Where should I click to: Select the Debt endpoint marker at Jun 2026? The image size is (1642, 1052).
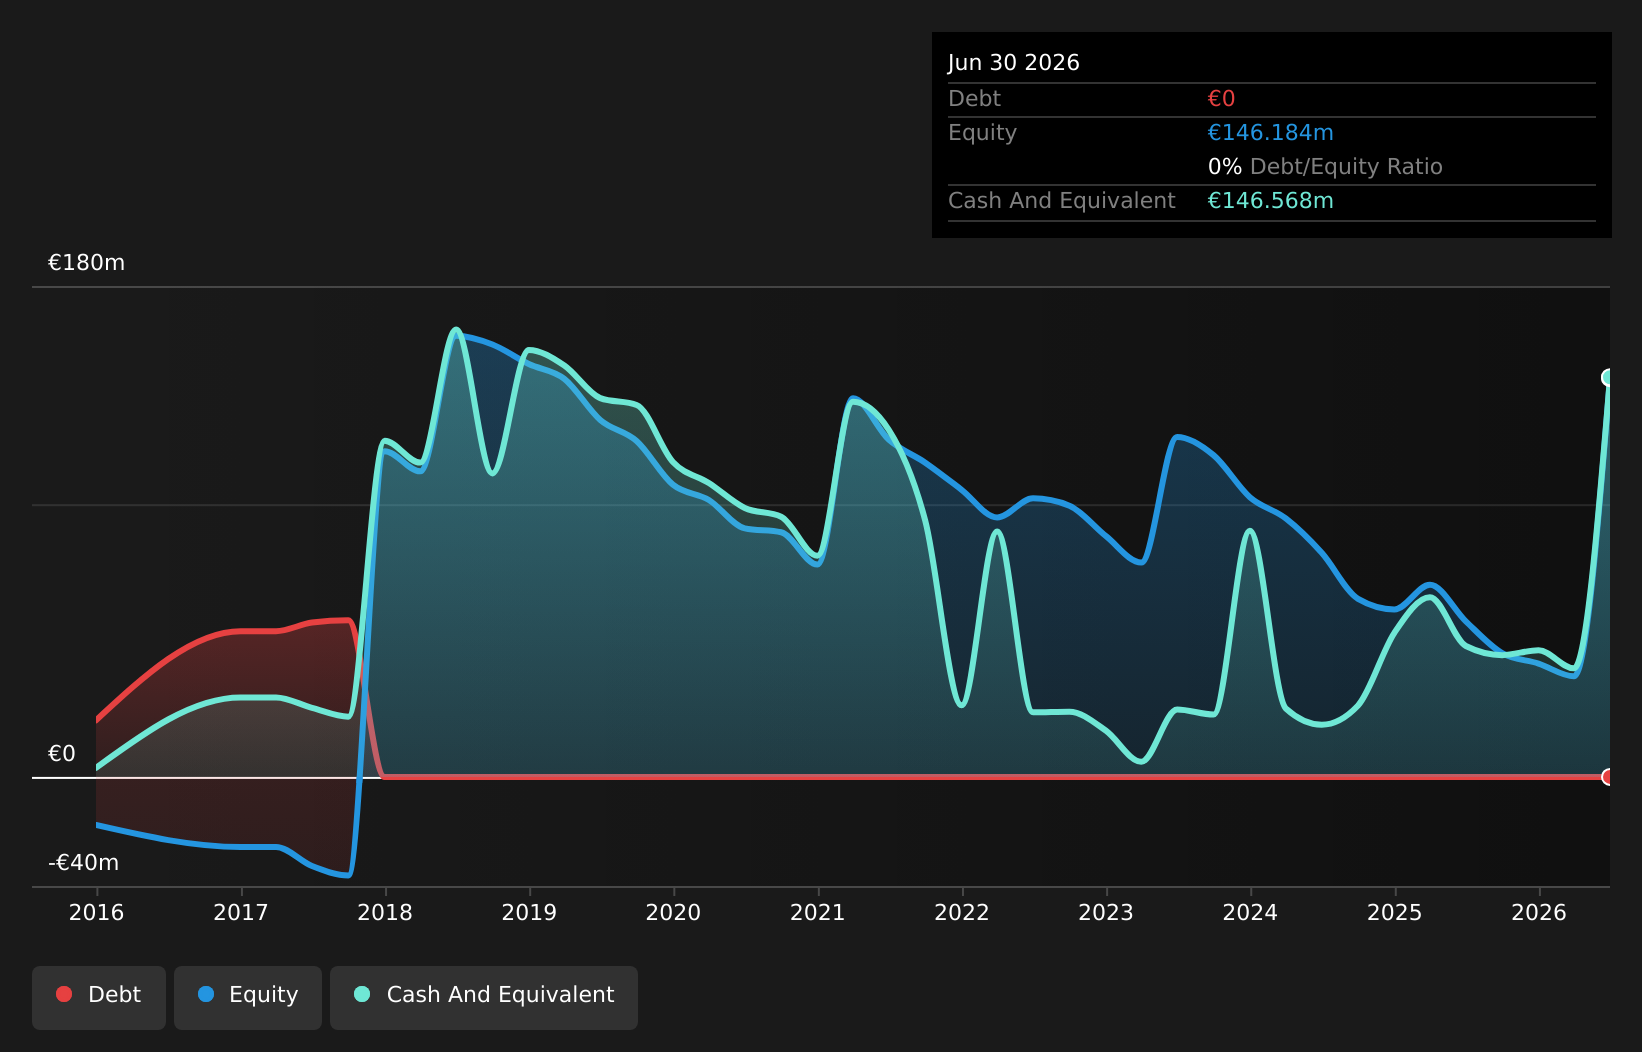point(1608,777)
